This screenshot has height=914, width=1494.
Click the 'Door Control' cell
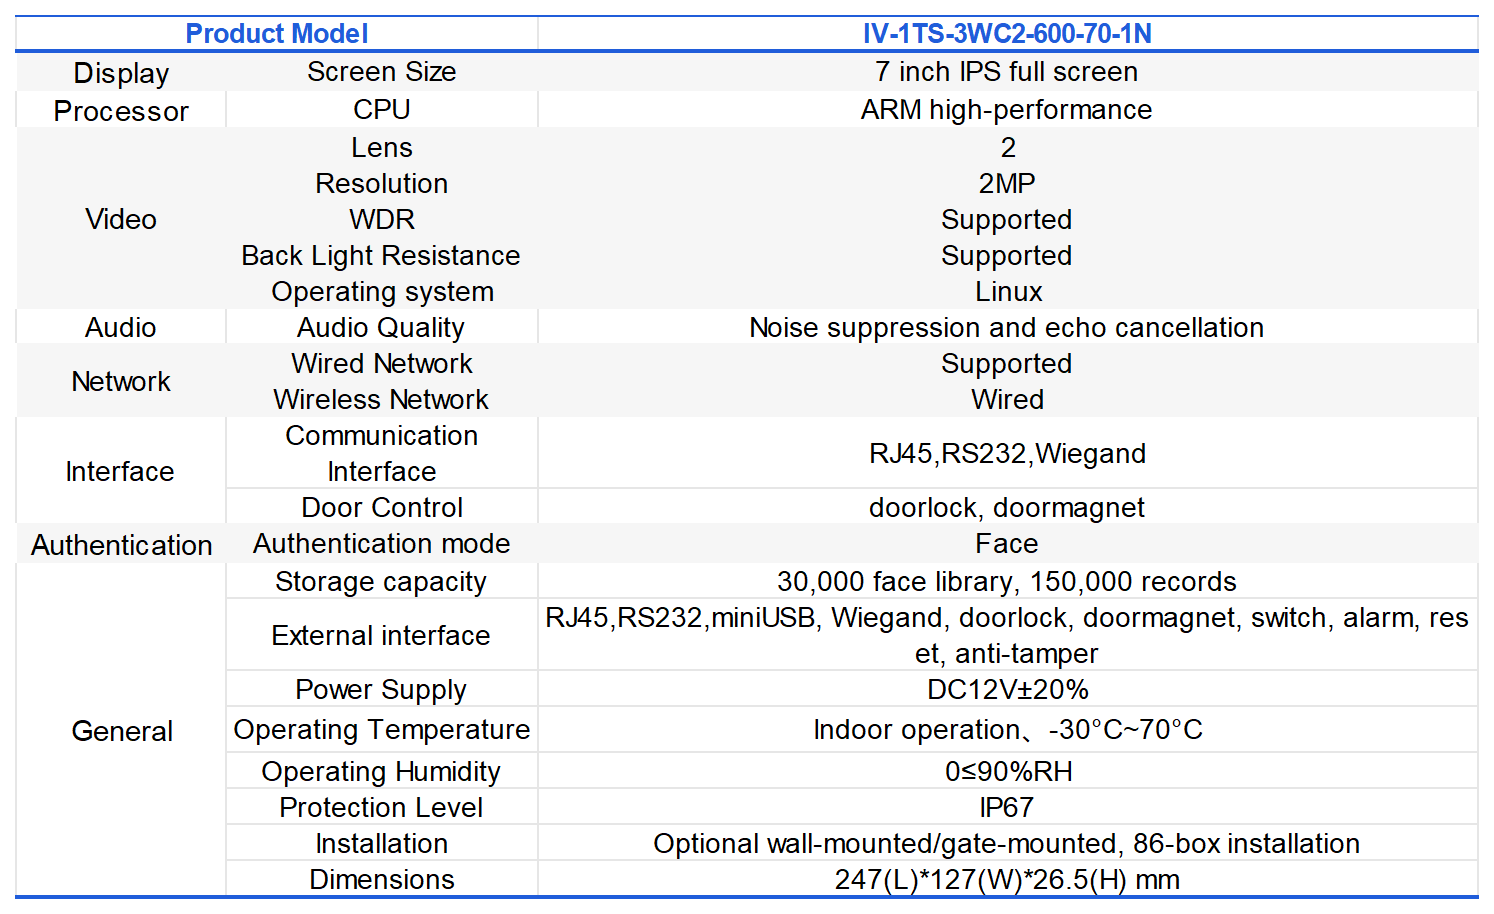pyautogui.click(x=381, y=508)
